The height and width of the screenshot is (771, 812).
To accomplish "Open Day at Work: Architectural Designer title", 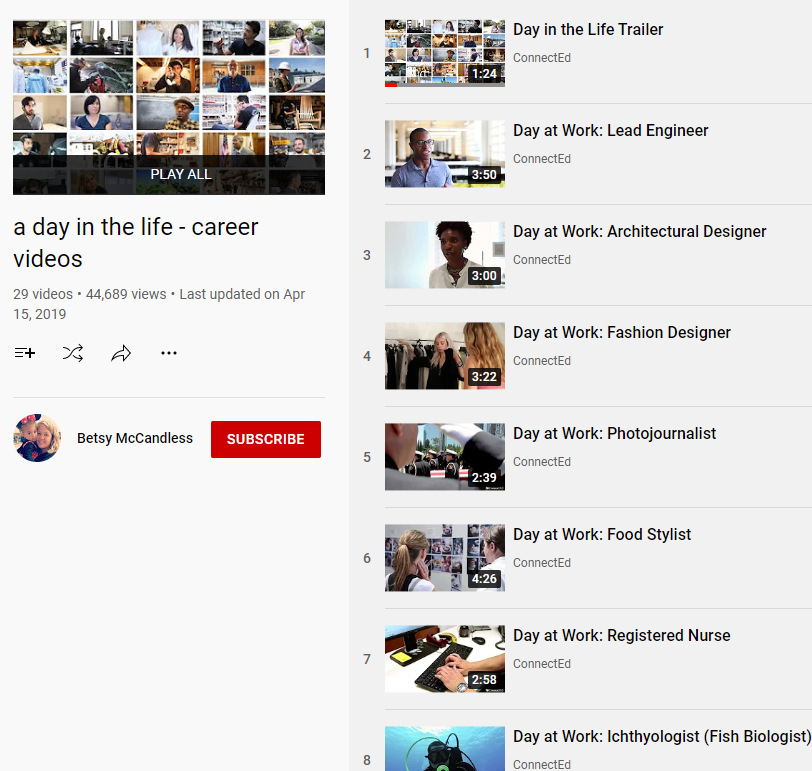I will pyautogui.click(x=639, y=231).
